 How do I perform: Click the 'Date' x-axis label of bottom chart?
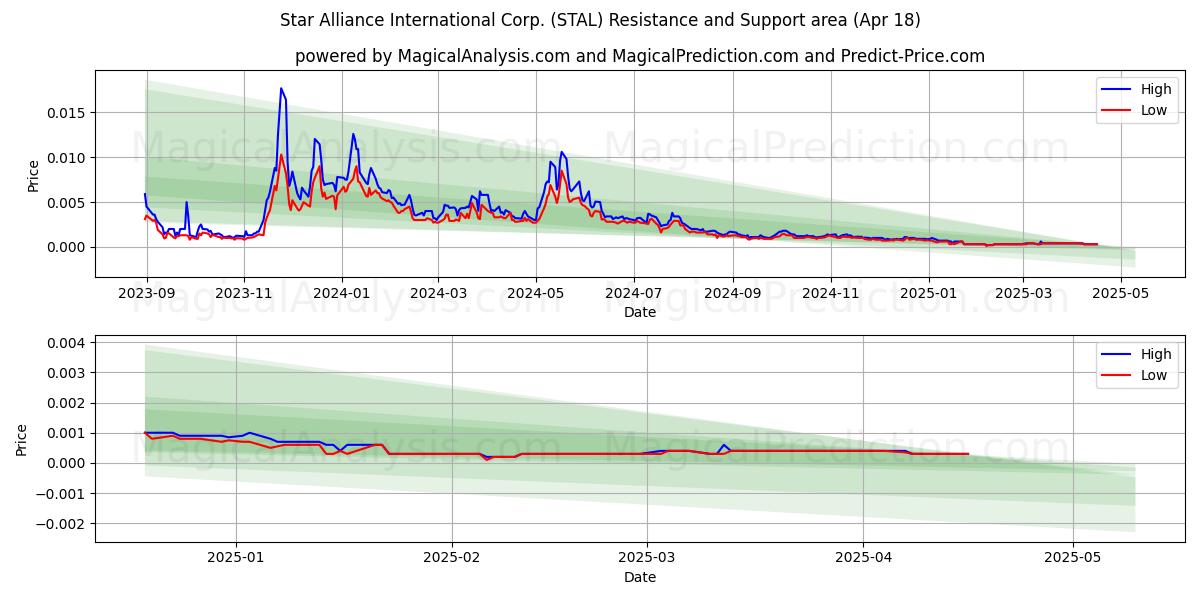pyautogui.click(x=640, y=577)
